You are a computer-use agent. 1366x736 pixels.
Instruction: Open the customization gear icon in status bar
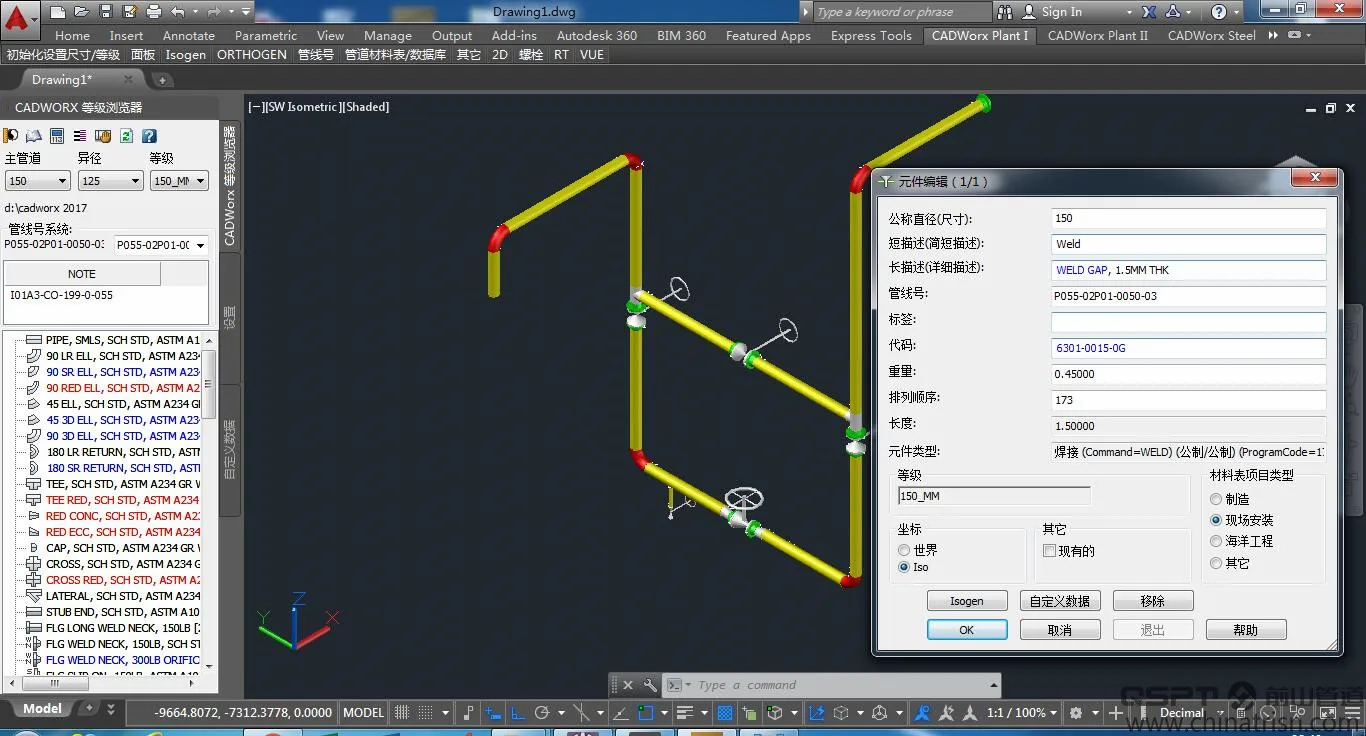coord(1076,712)
